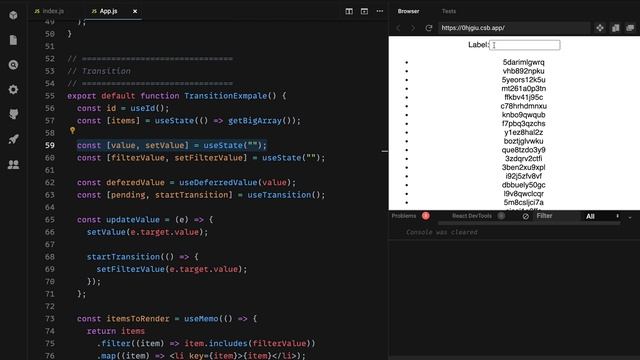640x360 pixels.
Task: Open the All log level dropdown
Action: pyautogui.click(x=602, y=216)
